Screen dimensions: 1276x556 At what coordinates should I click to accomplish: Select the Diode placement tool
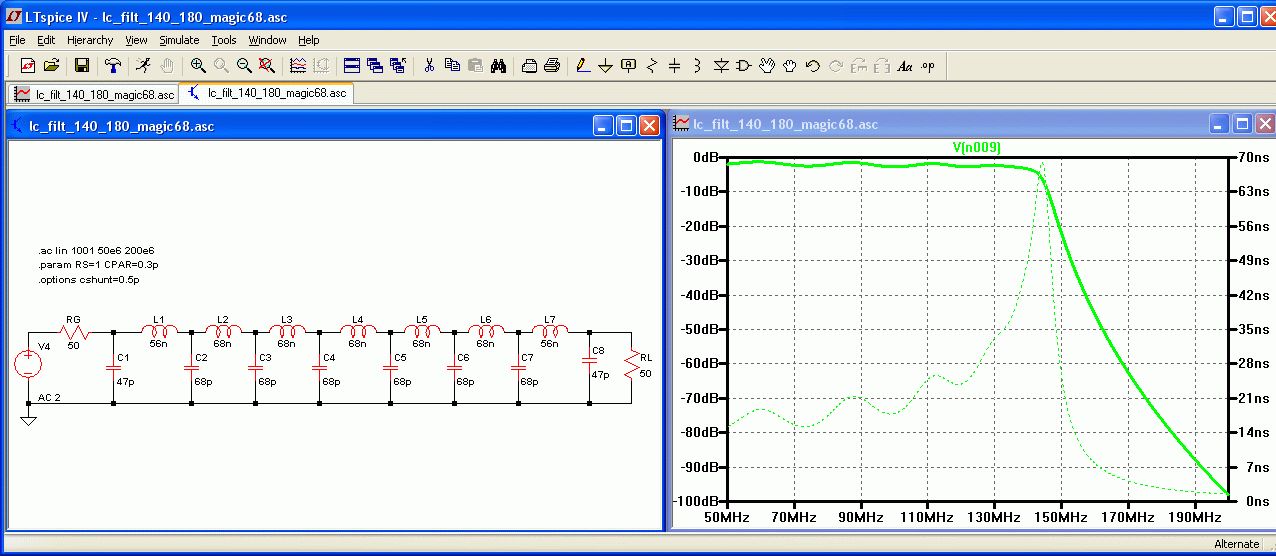(x=721, y=66)
